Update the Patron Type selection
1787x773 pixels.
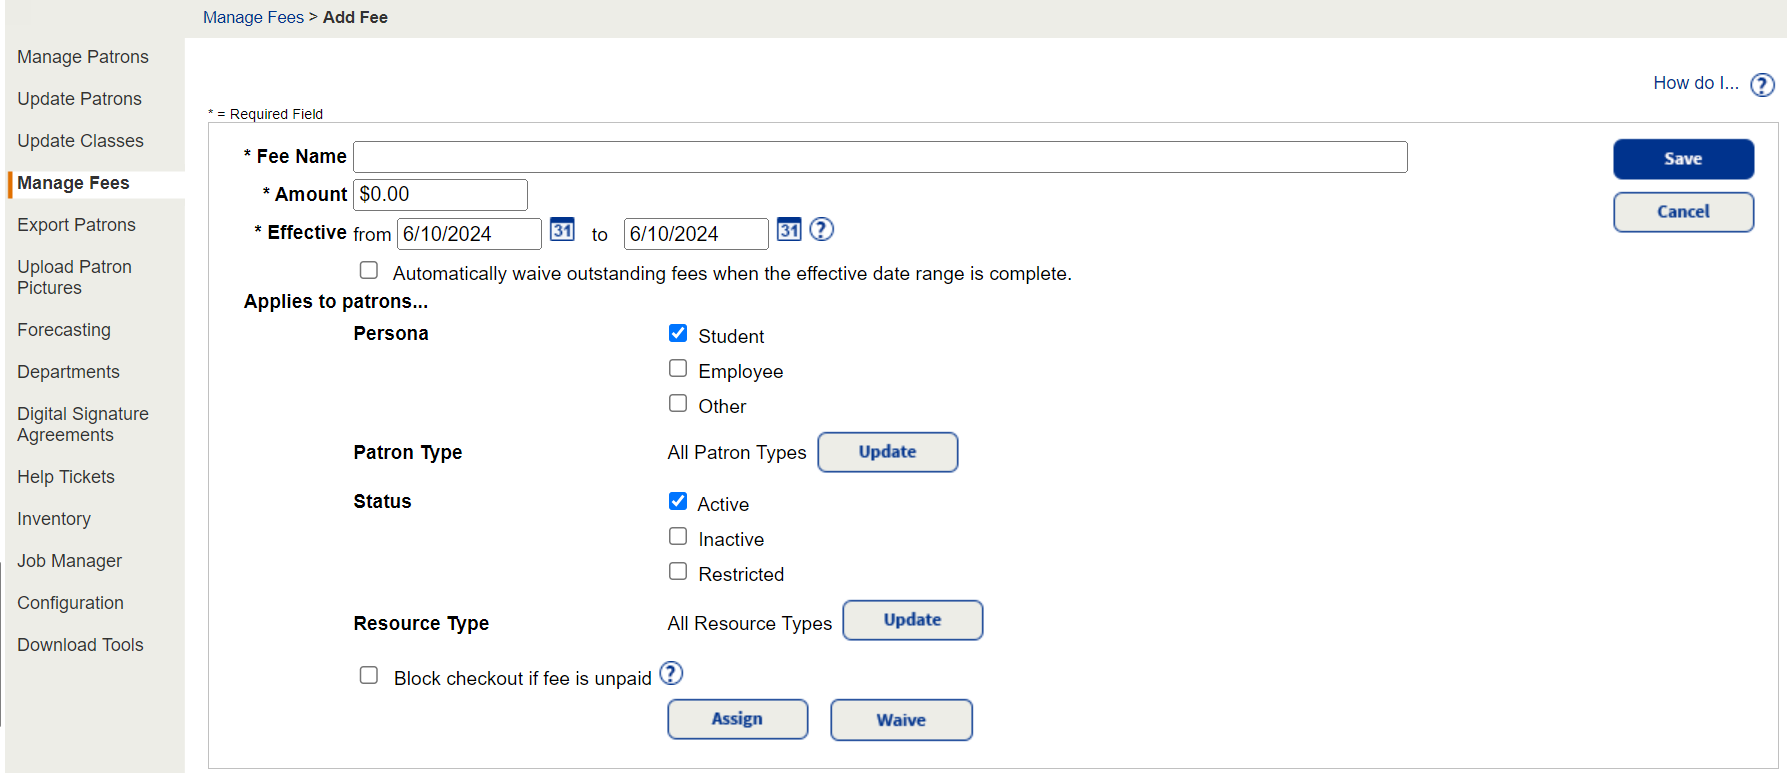(x=888, y=452)
